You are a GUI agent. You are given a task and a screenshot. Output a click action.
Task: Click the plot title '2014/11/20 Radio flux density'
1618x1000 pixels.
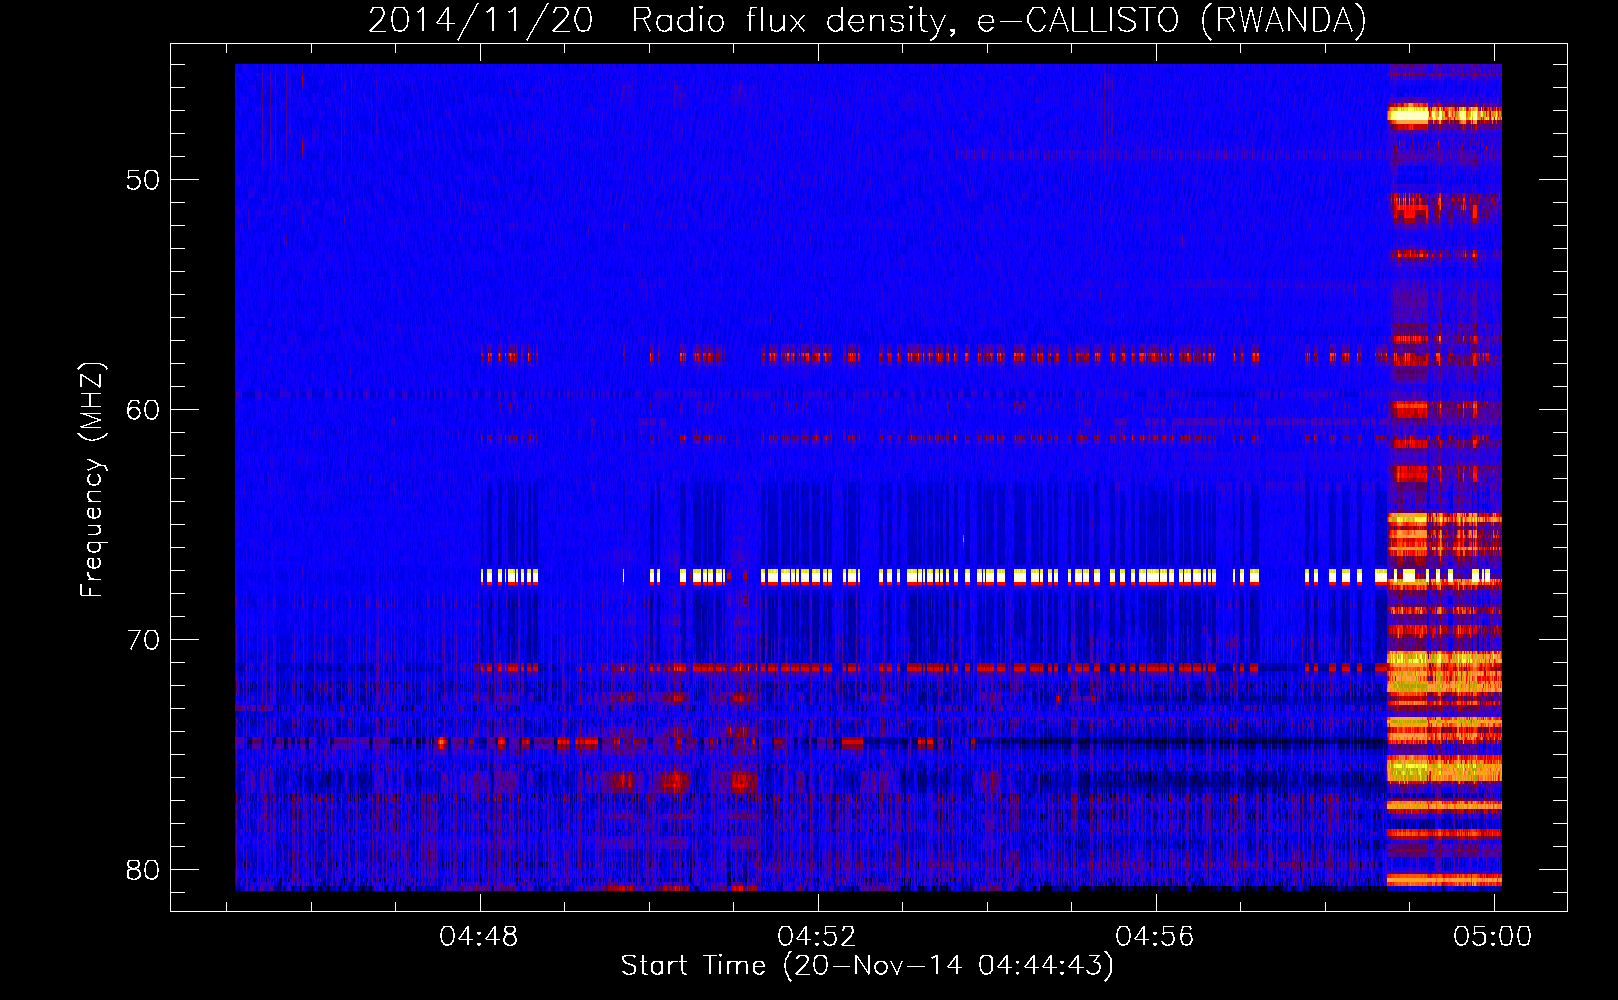(x=867, y=21)
